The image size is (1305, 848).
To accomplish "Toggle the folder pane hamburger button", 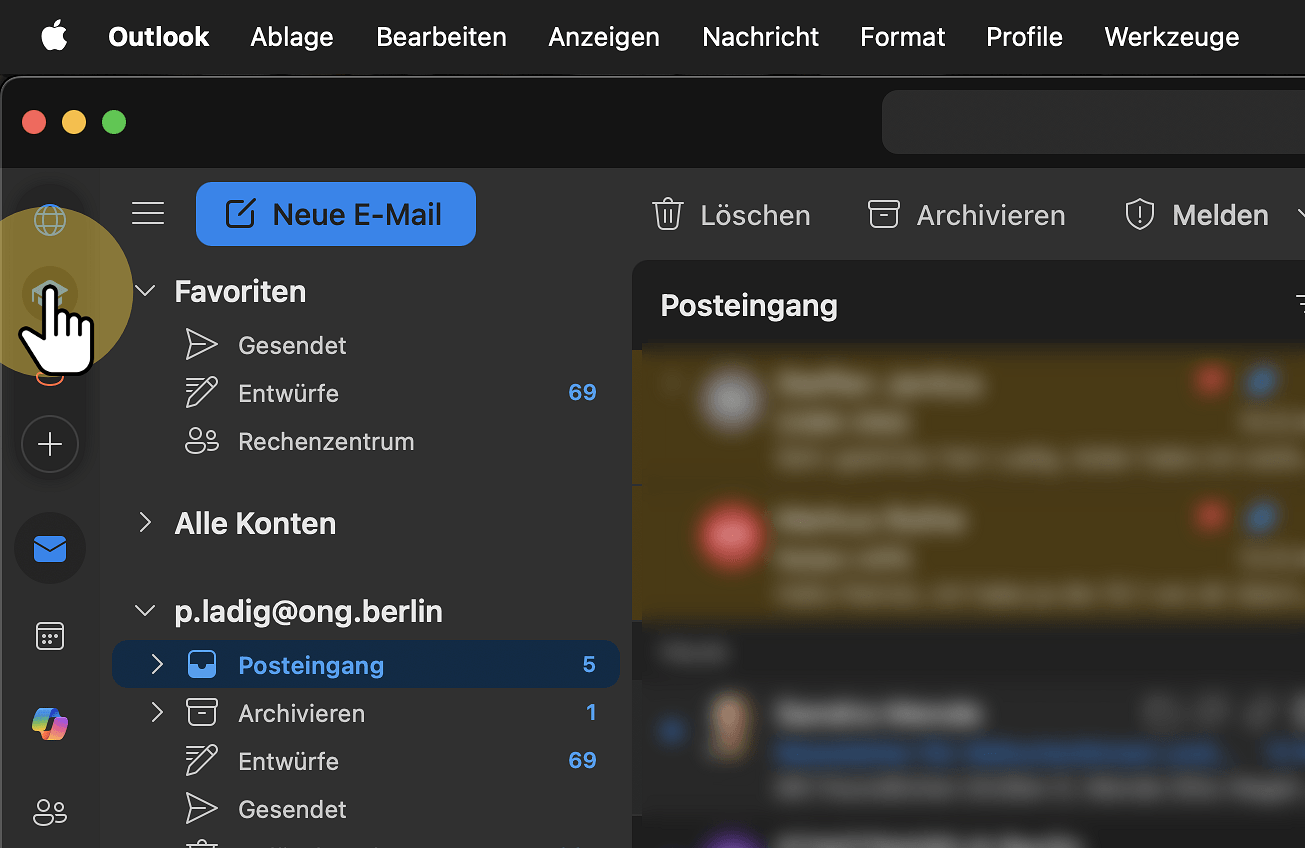I will 148,214.
